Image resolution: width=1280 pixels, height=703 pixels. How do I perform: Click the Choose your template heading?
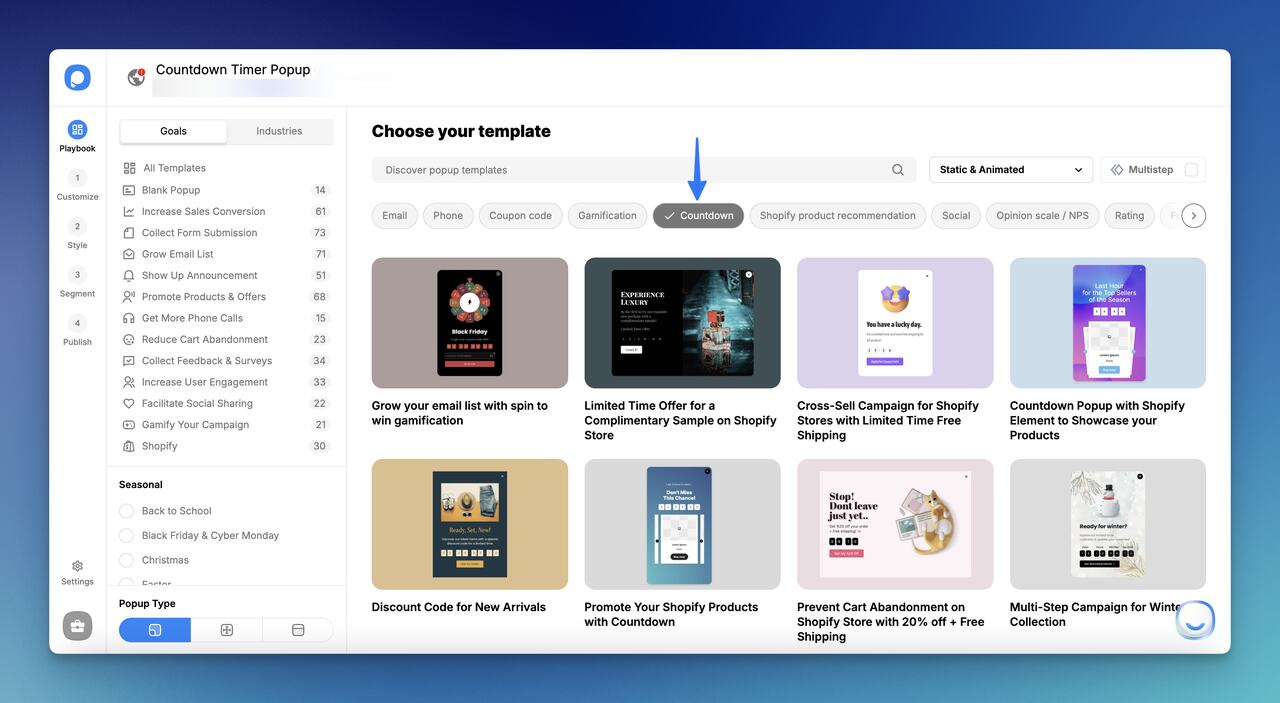[461, 131]
